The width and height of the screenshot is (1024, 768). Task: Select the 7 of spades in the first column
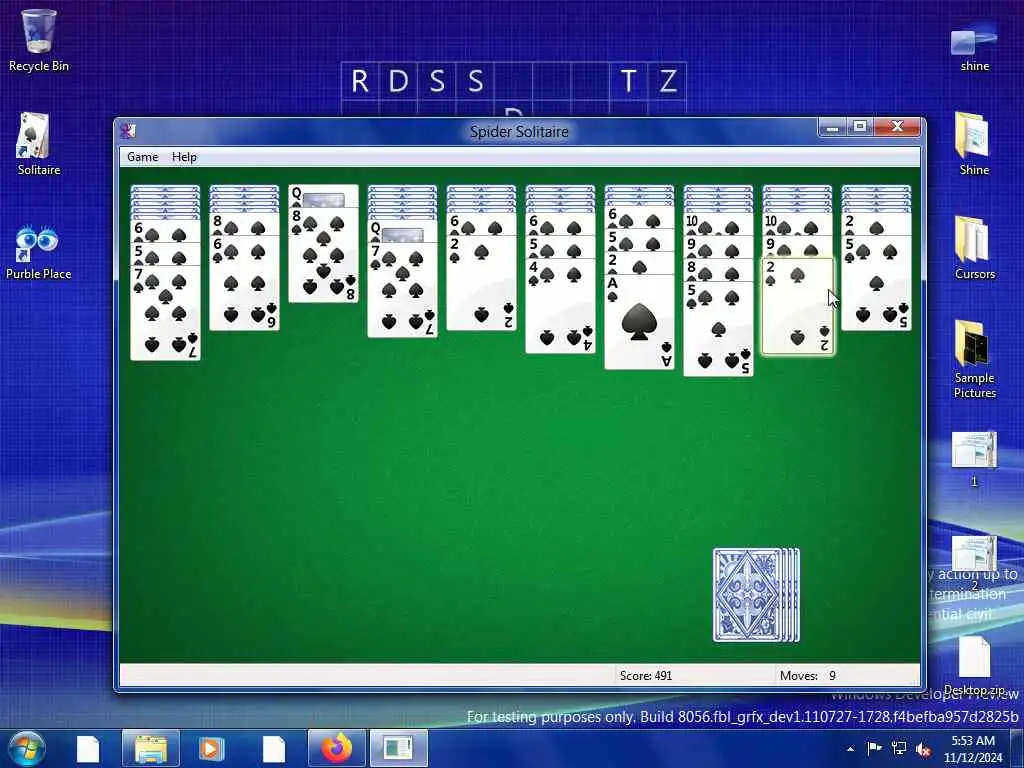165,312
